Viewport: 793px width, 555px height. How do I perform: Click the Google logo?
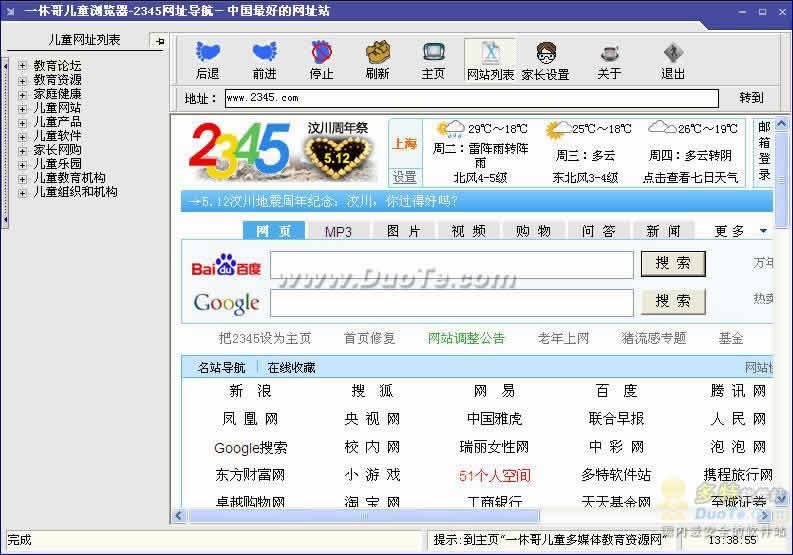tap(226, 303)
